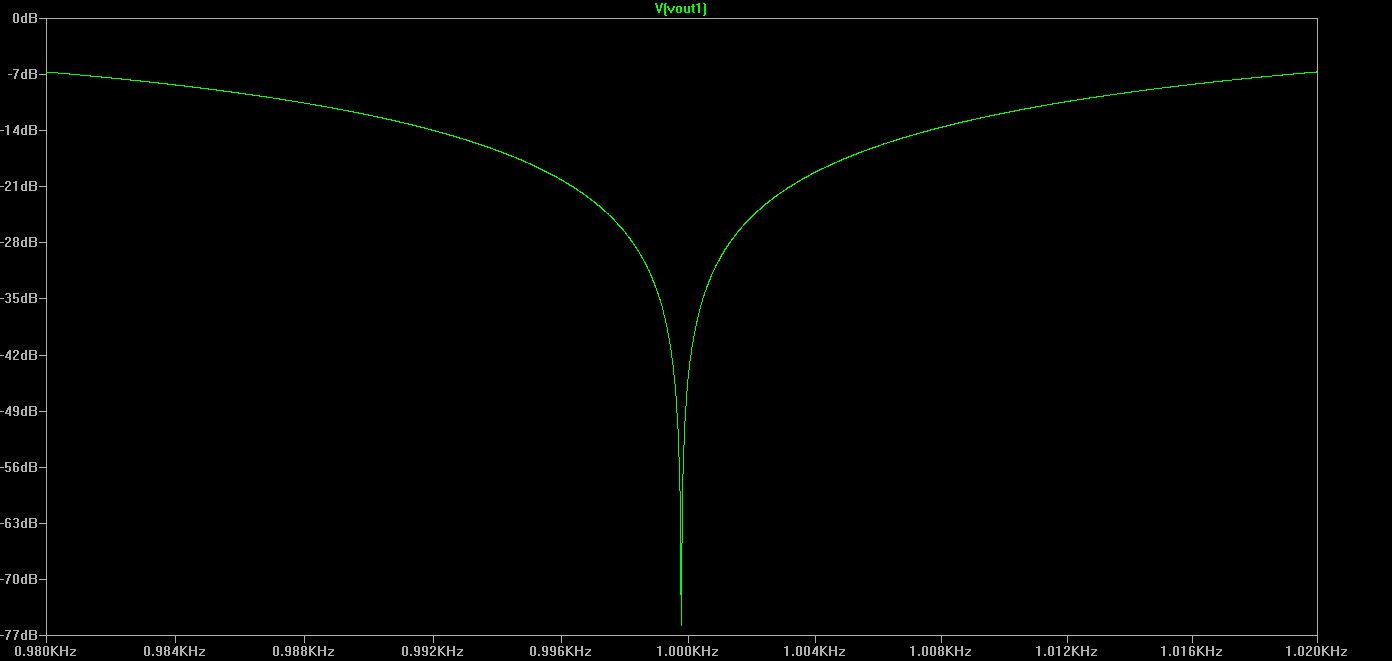Click the 1.012KHz frequency label
The width and height of the screenshot is (1392, 661).
[1068, 651]
